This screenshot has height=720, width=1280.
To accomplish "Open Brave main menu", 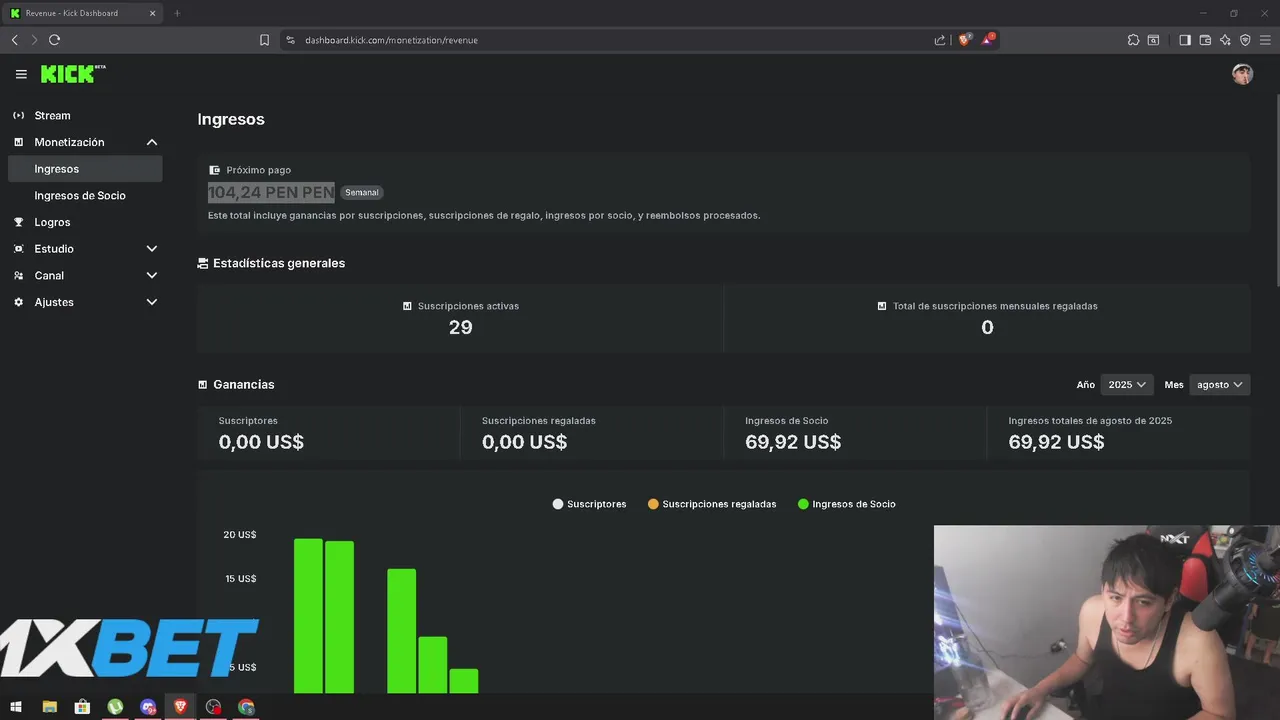I will [1265, 40].
